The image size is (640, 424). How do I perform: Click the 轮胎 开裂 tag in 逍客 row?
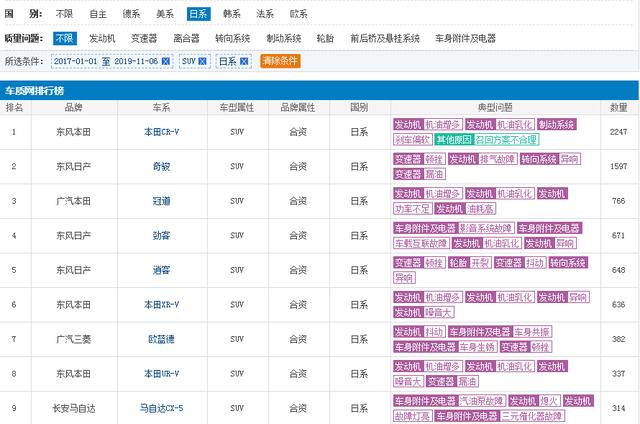tap(469, 263)
